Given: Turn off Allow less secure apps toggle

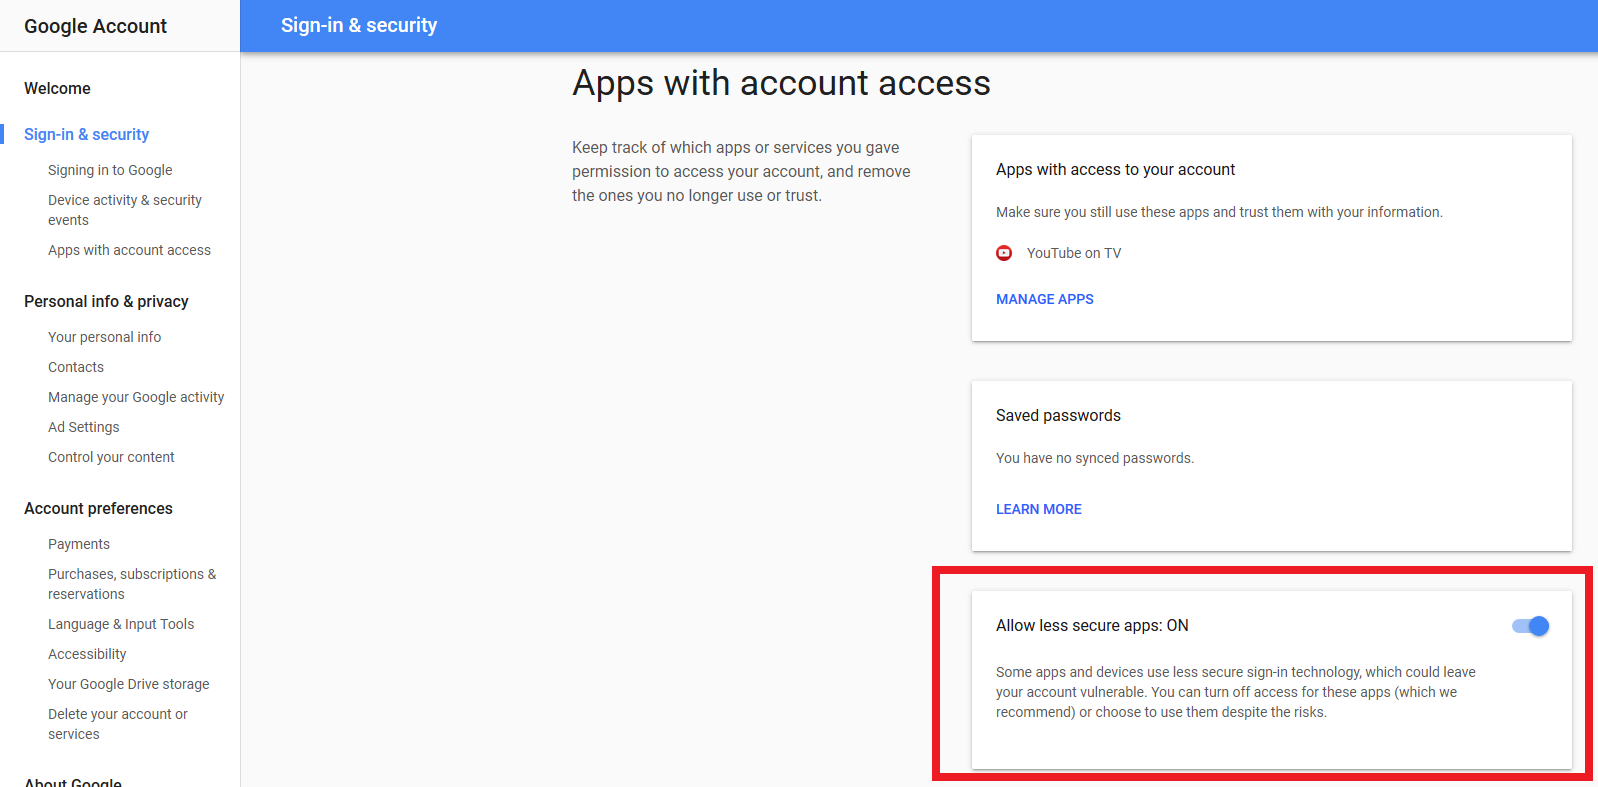Looking at the screenshot, I should (x=1530, y=626).
